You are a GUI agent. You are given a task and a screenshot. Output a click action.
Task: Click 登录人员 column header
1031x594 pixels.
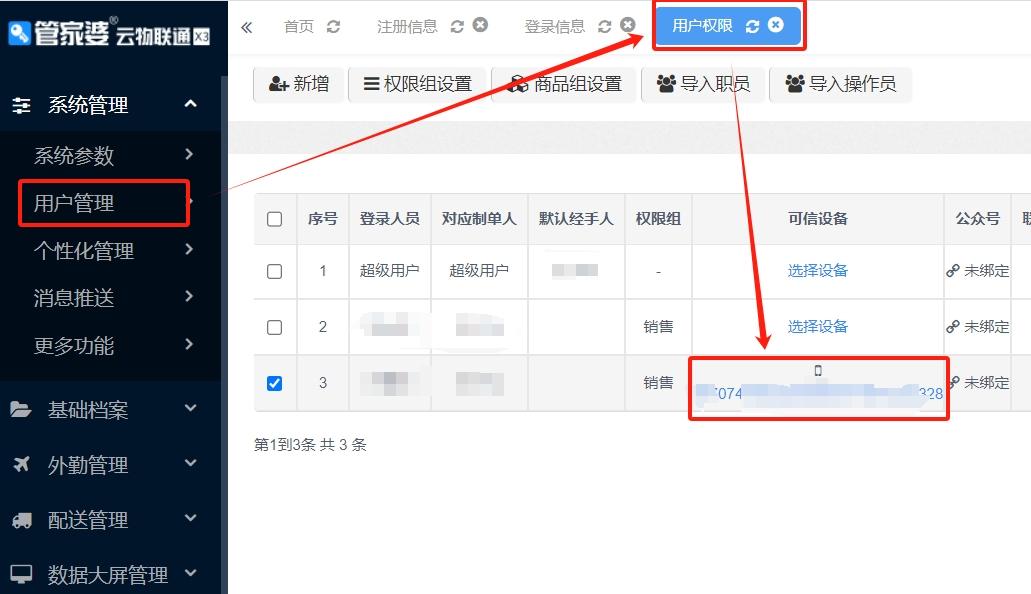389,218
